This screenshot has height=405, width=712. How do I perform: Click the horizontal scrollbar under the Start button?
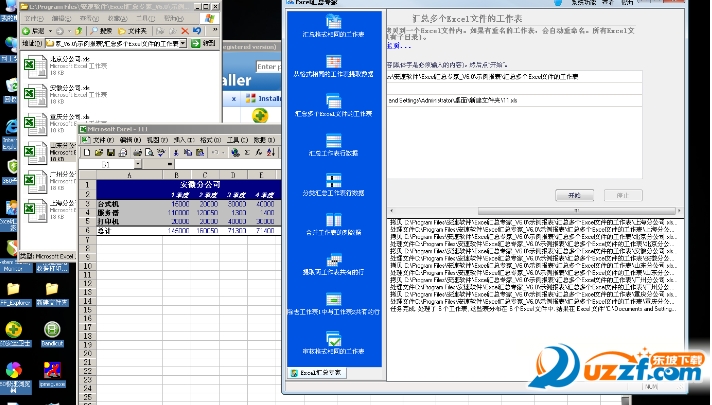577,211
